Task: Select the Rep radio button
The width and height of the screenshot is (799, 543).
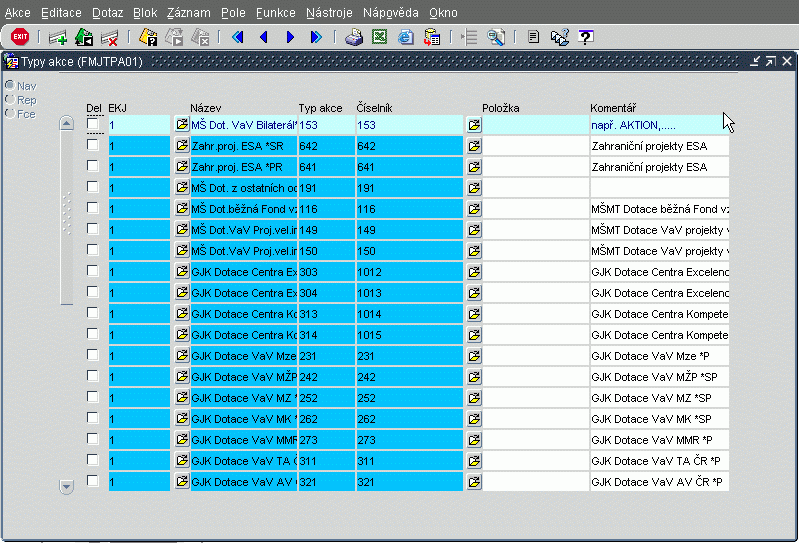Action: (x=10, y=100)
